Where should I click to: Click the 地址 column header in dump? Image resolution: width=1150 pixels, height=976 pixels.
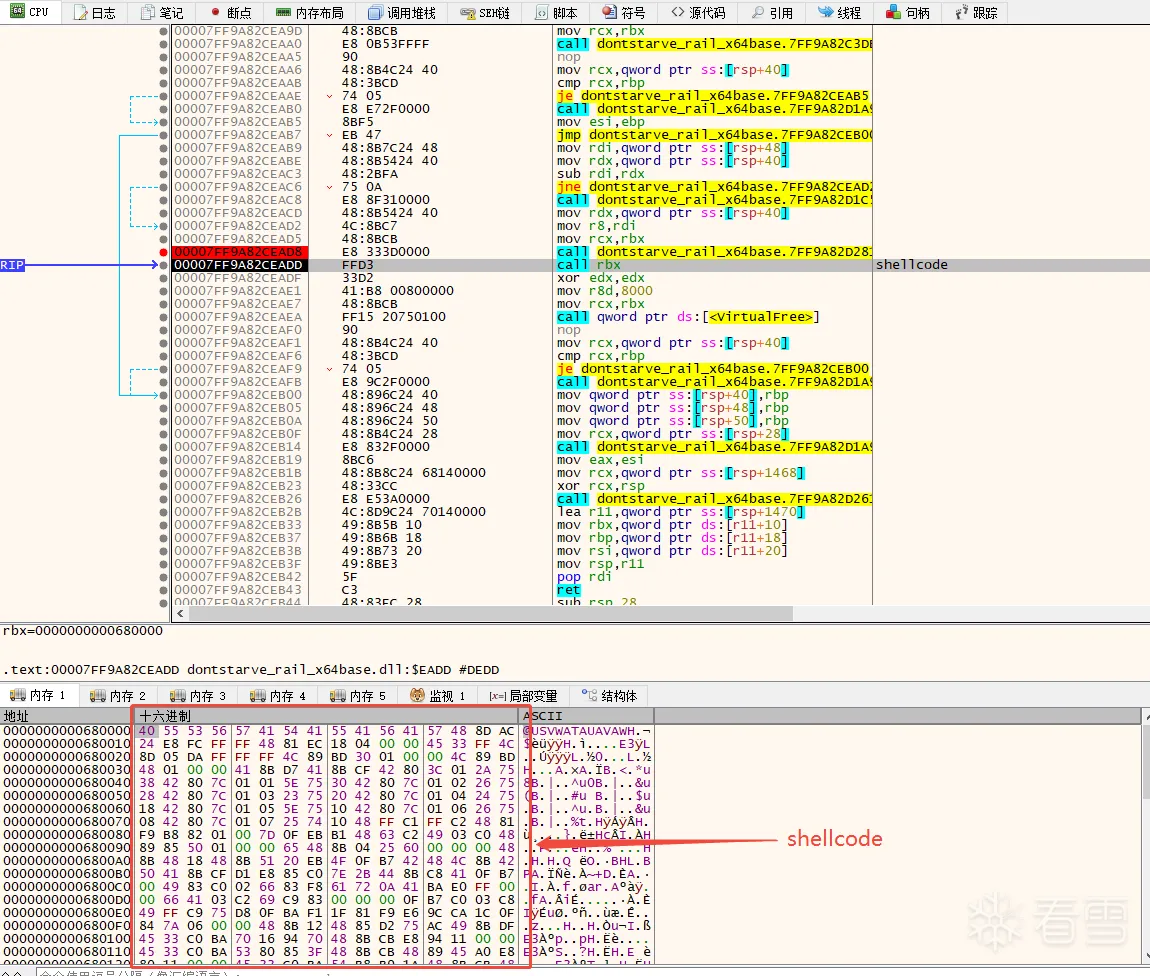tap(66, 716)
